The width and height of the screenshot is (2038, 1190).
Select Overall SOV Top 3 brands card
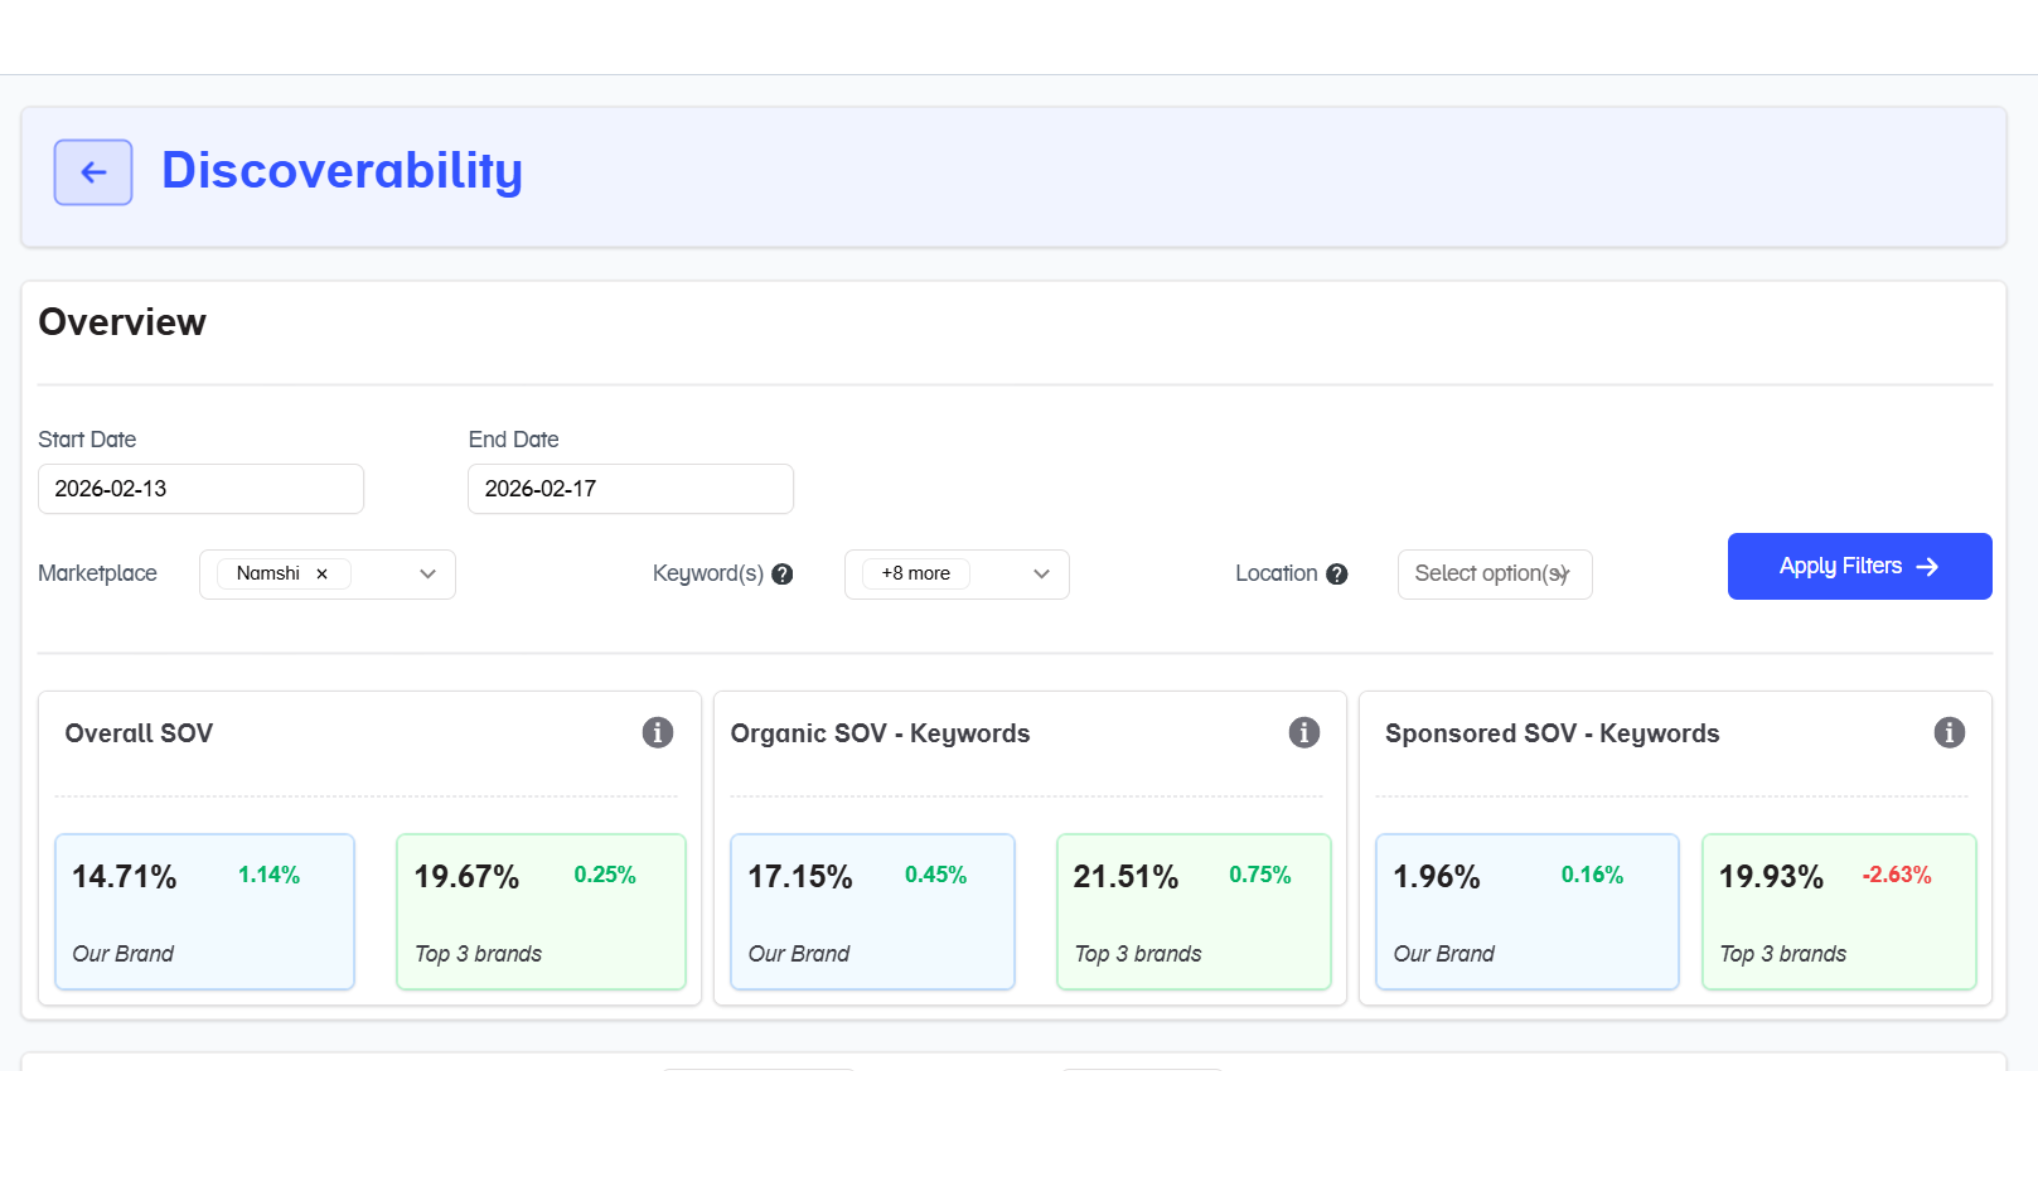pos(541,911)
